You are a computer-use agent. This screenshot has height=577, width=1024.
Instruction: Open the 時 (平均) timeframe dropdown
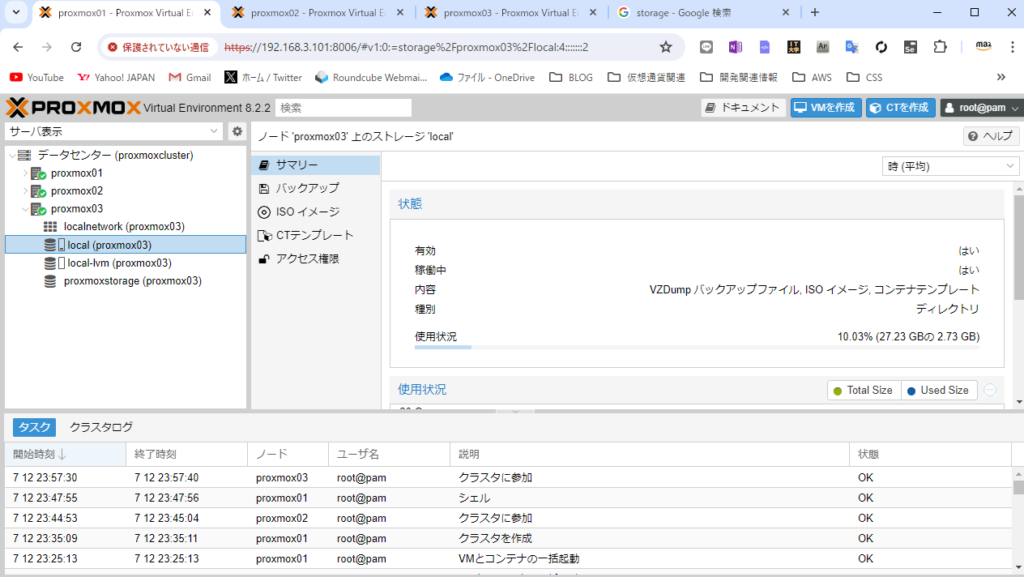pos(950,166)
